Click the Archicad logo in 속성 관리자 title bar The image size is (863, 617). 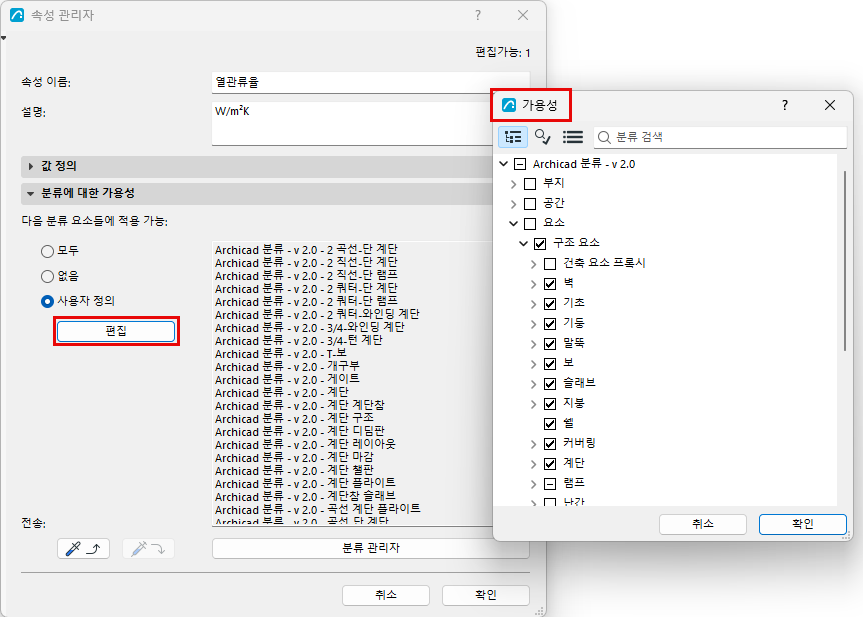tap(17, 15)
